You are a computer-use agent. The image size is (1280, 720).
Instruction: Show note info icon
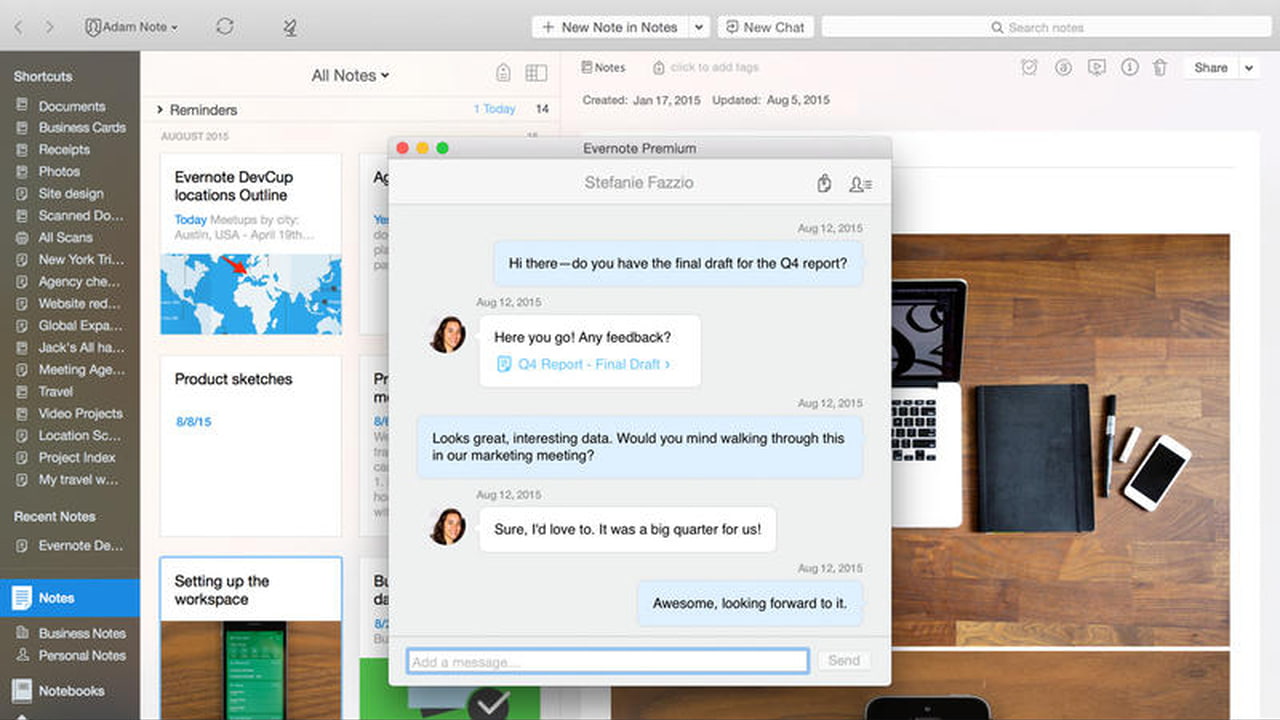pyautogui.click(x=1130, y=68)
